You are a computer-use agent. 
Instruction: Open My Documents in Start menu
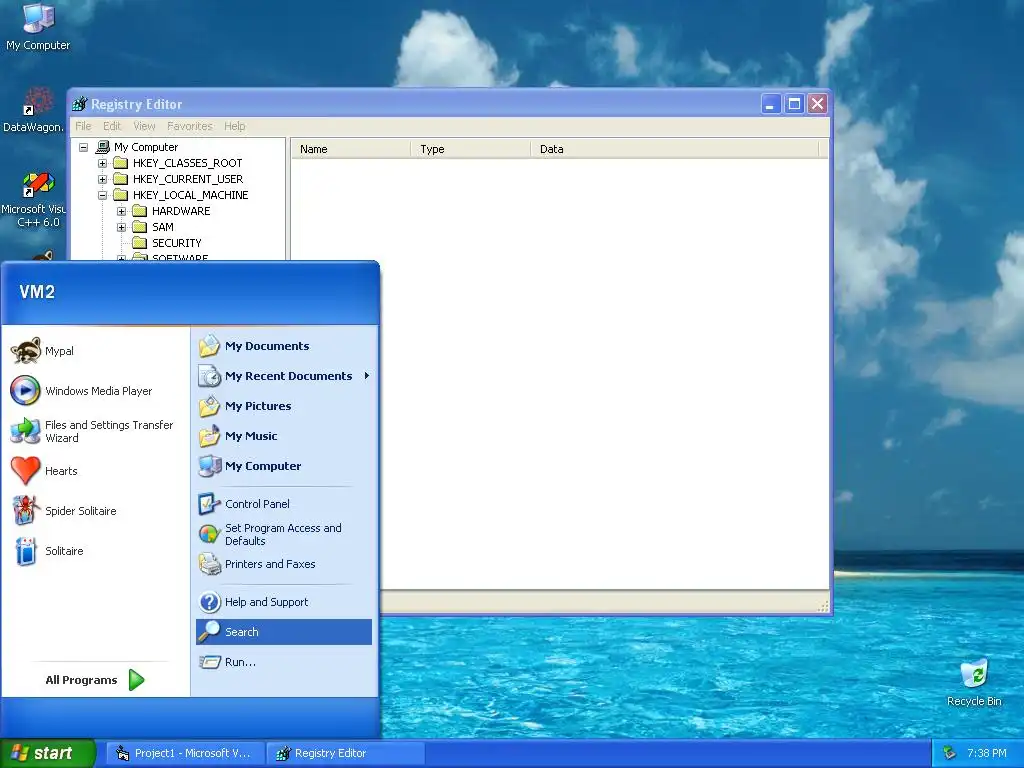pos(283,346)
